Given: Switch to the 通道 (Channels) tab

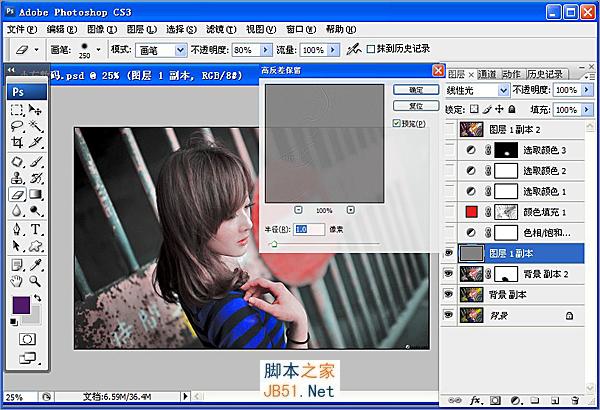Looking at the screenshot, I should click(x=487, y=74).
